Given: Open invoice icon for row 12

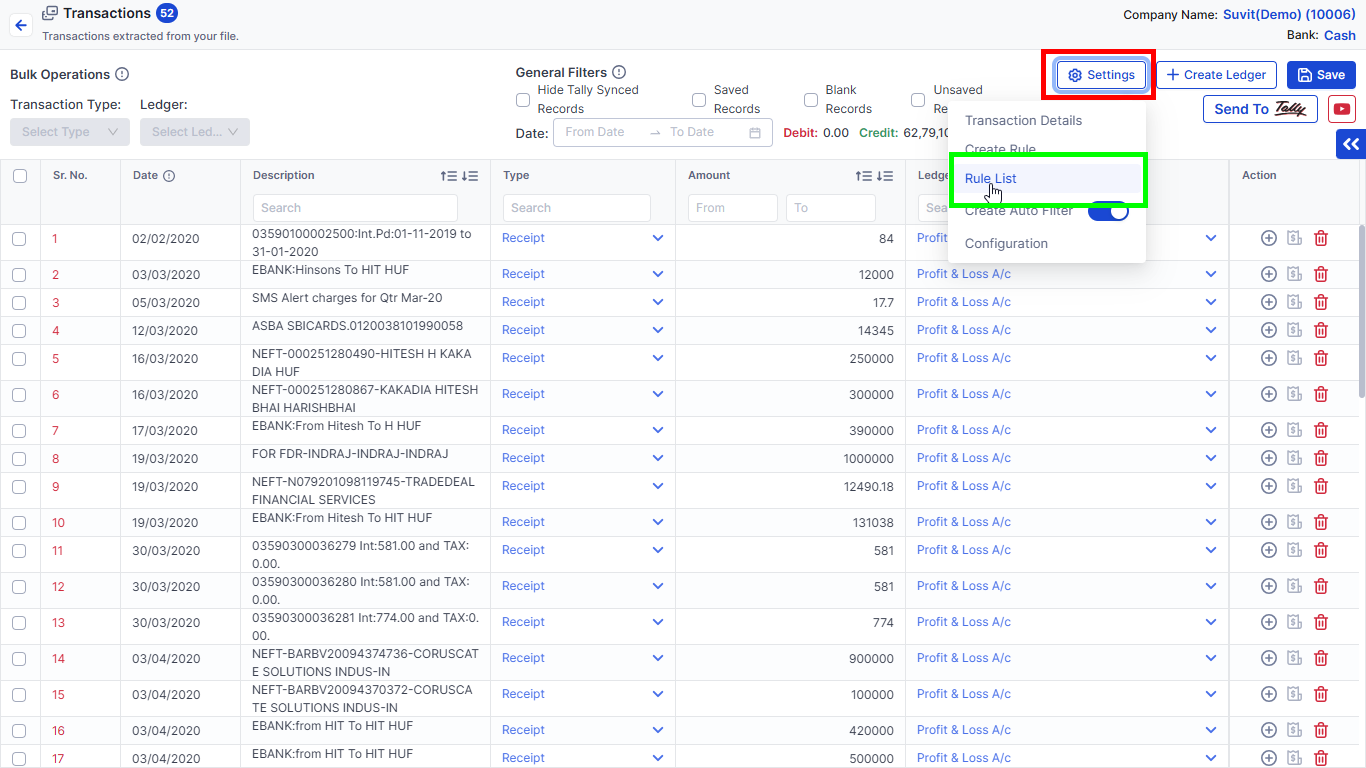Looking at the screenshot, I should pyautogui.click(x=1294, y=586).
